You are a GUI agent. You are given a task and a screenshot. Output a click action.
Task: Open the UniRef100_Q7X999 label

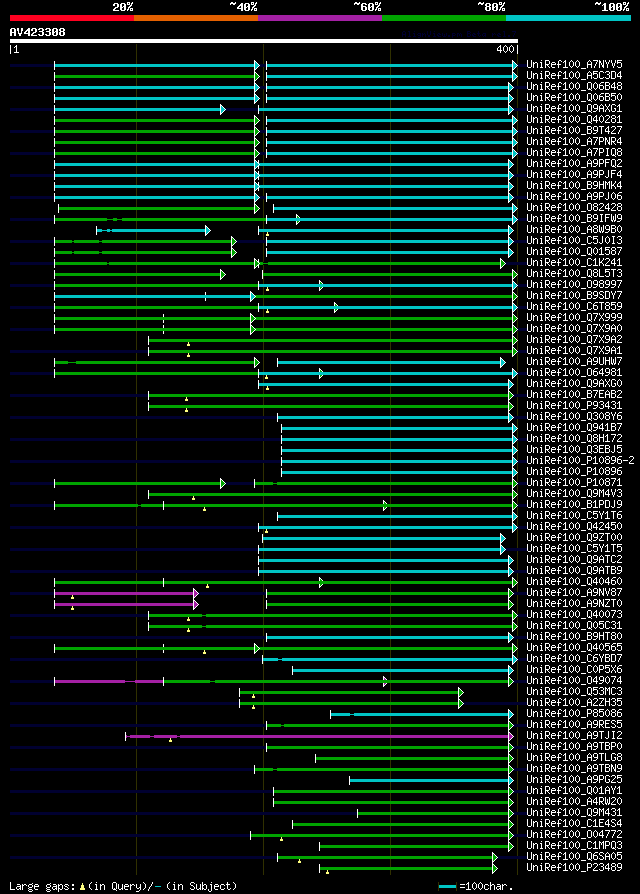pos(574,318)
